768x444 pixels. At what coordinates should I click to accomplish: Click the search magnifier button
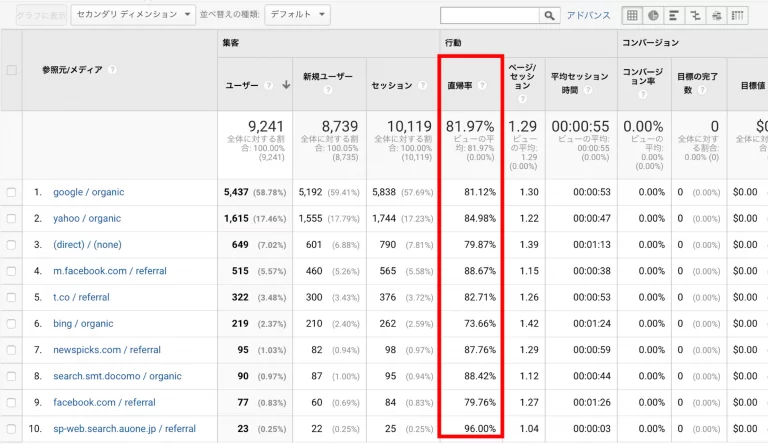click(x=550, y=16)
